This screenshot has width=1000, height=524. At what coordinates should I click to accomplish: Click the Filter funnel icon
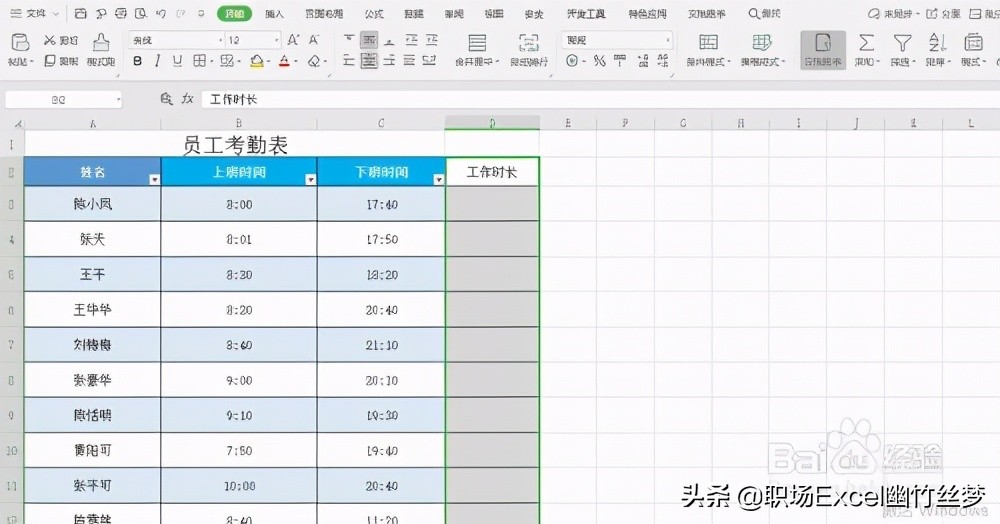[902, 43]
